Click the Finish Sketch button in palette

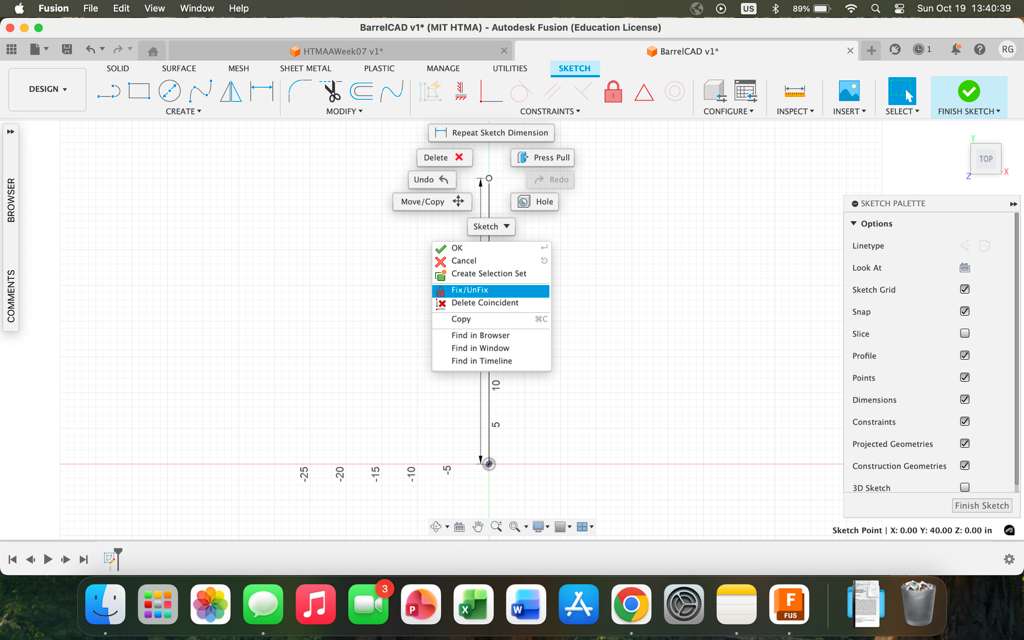point(981,505)
